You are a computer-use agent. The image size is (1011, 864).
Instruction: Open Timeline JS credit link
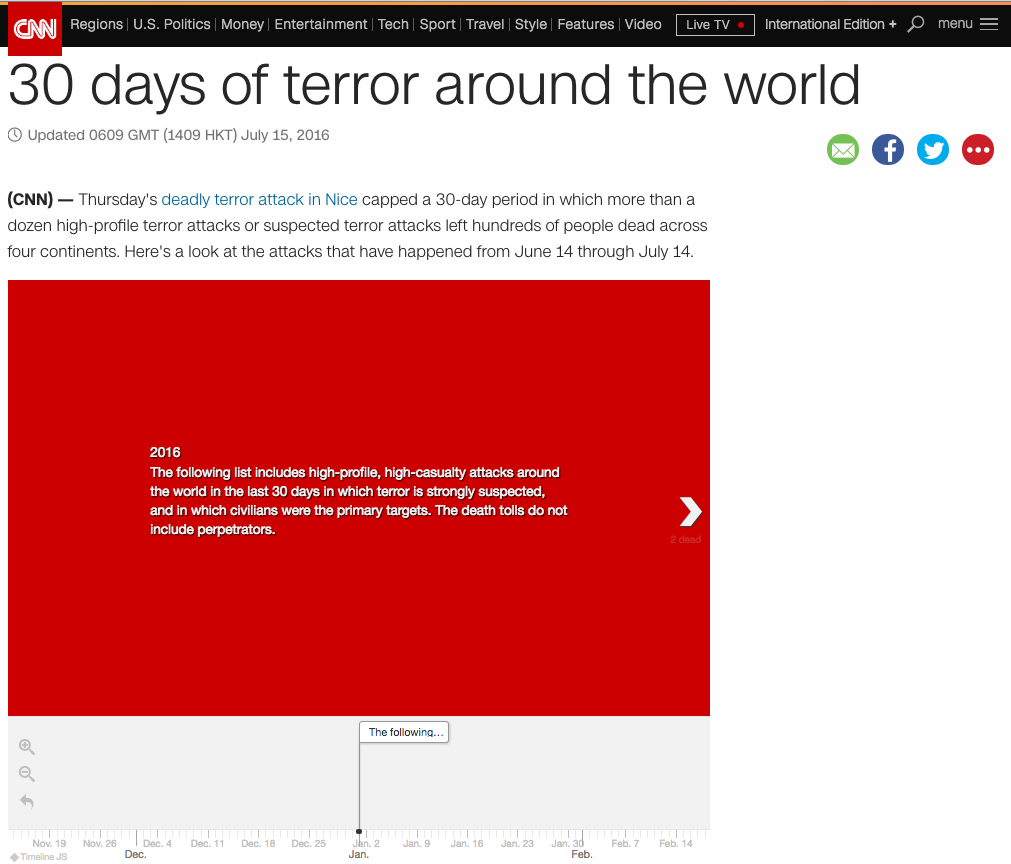pyautogui.click(x=40, y=856)
